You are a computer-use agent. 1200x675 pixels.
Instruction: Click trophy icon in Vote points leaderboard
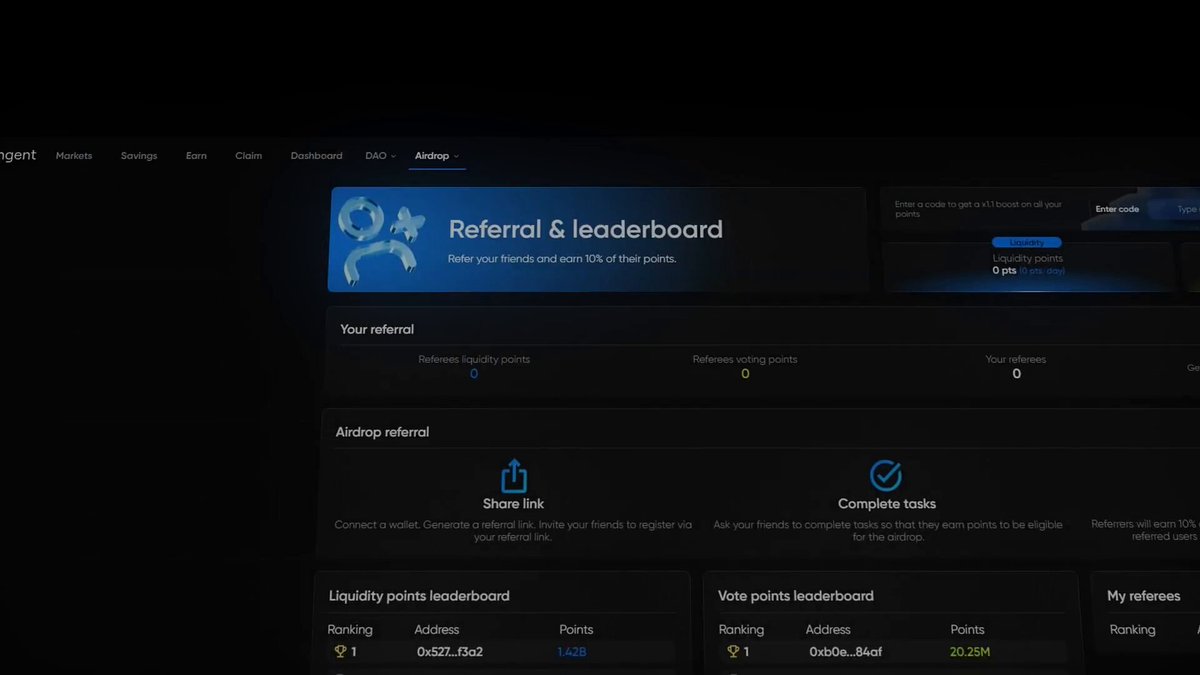click(x=733, y=652)
